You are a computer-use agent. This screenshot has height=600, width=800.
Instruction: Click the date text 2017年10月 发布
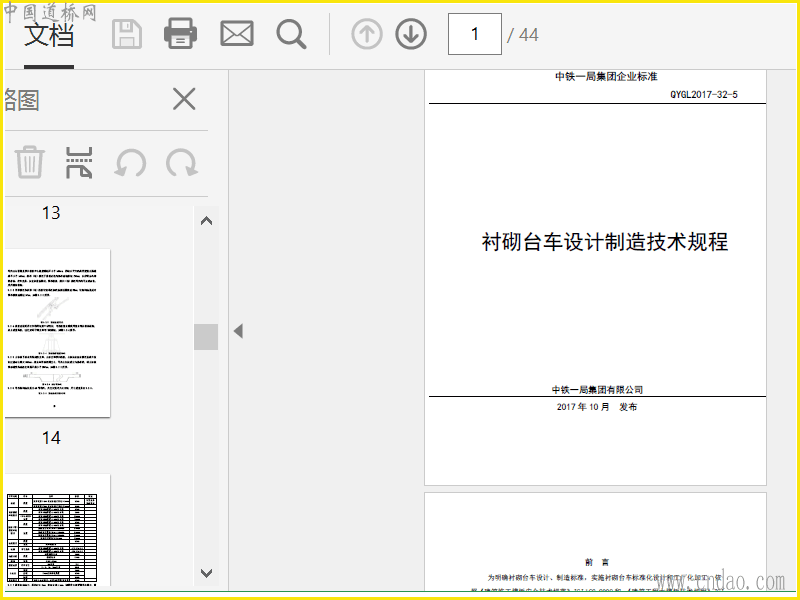point(596,407)
